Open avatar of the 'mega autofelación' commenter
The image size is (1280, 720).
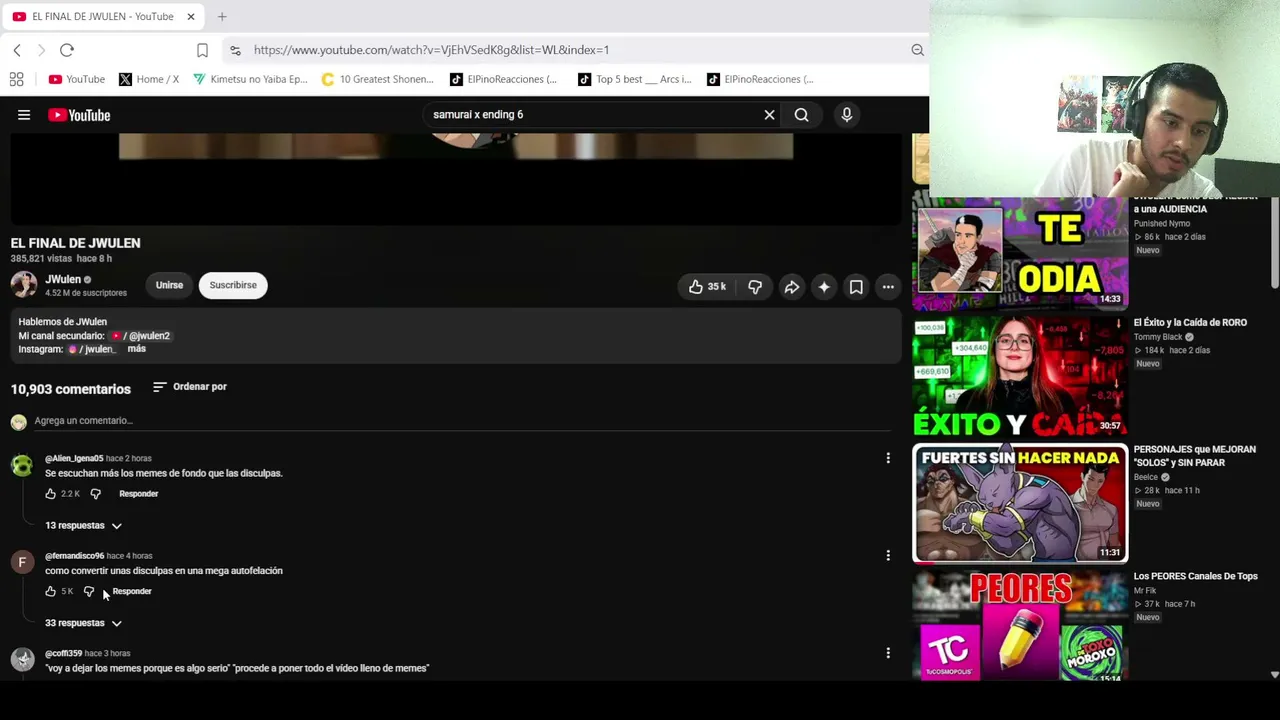click(22, 562)
